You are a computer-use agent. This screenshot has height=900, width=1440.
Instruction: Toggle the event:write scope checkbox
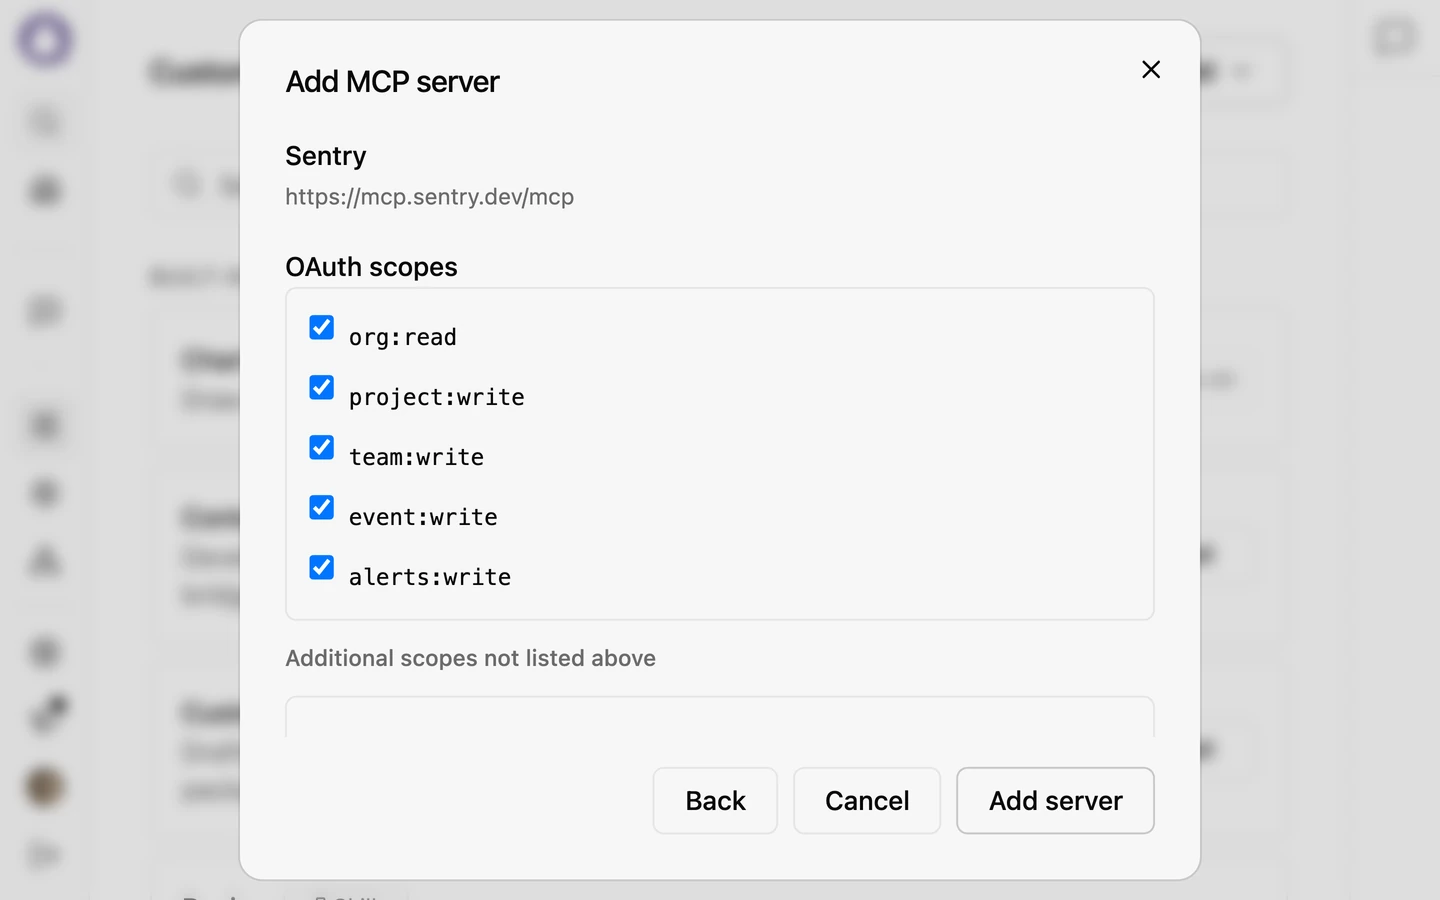coord(321,507)
